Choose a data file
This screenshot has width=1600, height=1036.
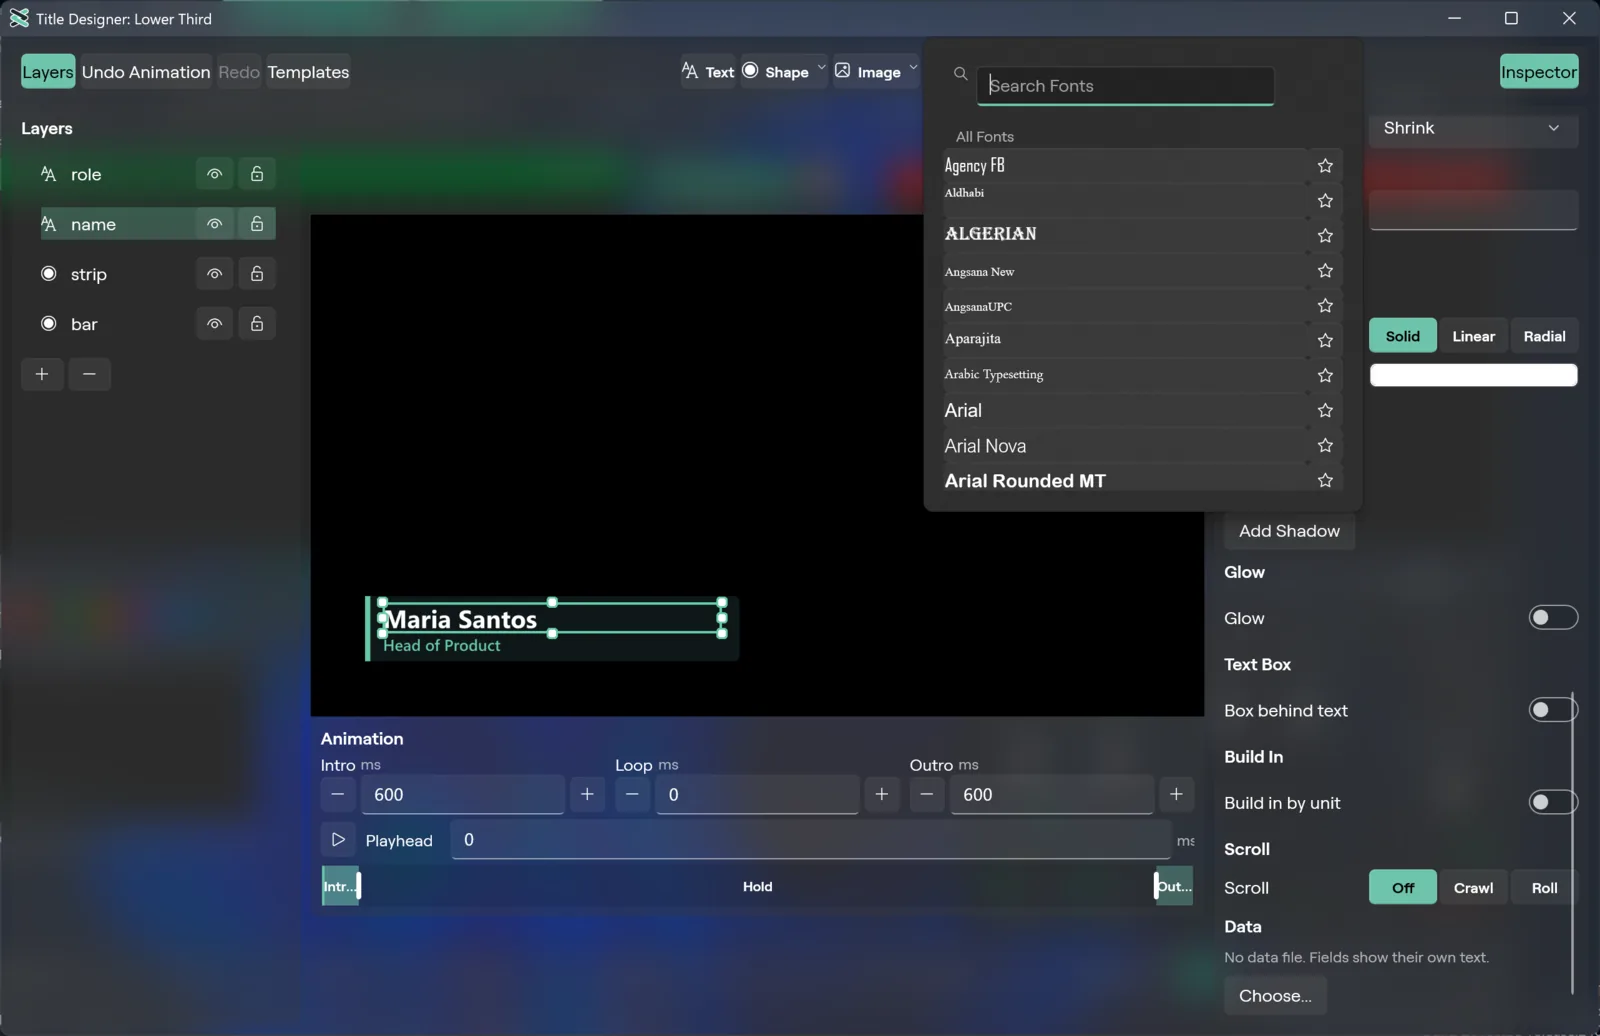[x=1275, y=996]
